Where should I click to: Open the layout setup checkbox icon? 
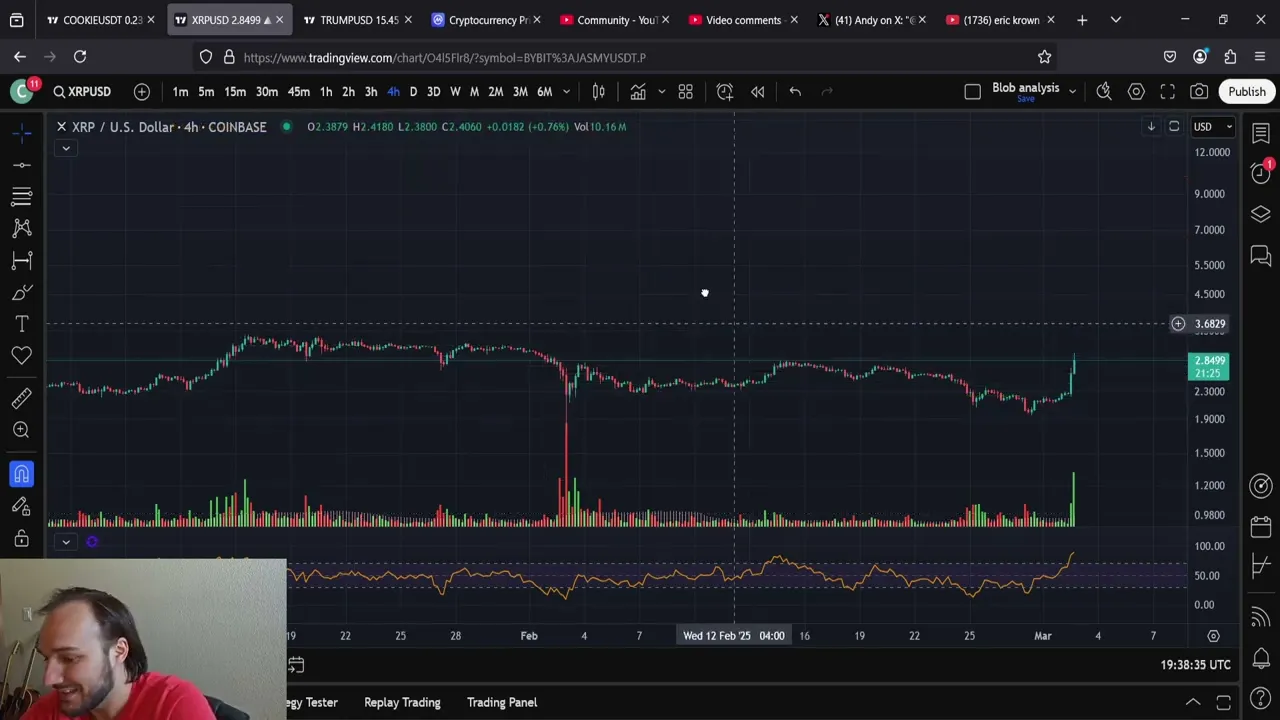pyautogui.click(x=972, y=92)
